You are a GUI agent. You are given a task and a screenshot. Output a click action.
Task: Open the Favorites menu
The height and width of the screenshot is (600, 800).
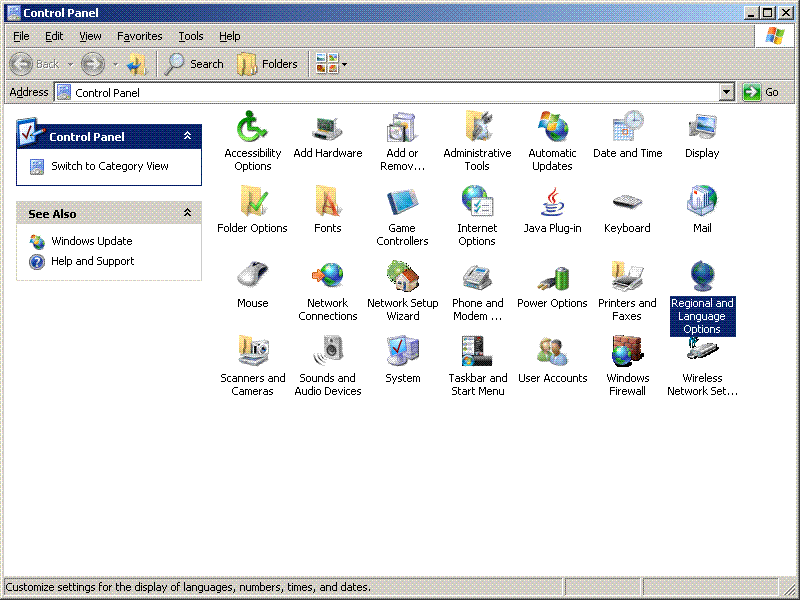coord(139,36)
